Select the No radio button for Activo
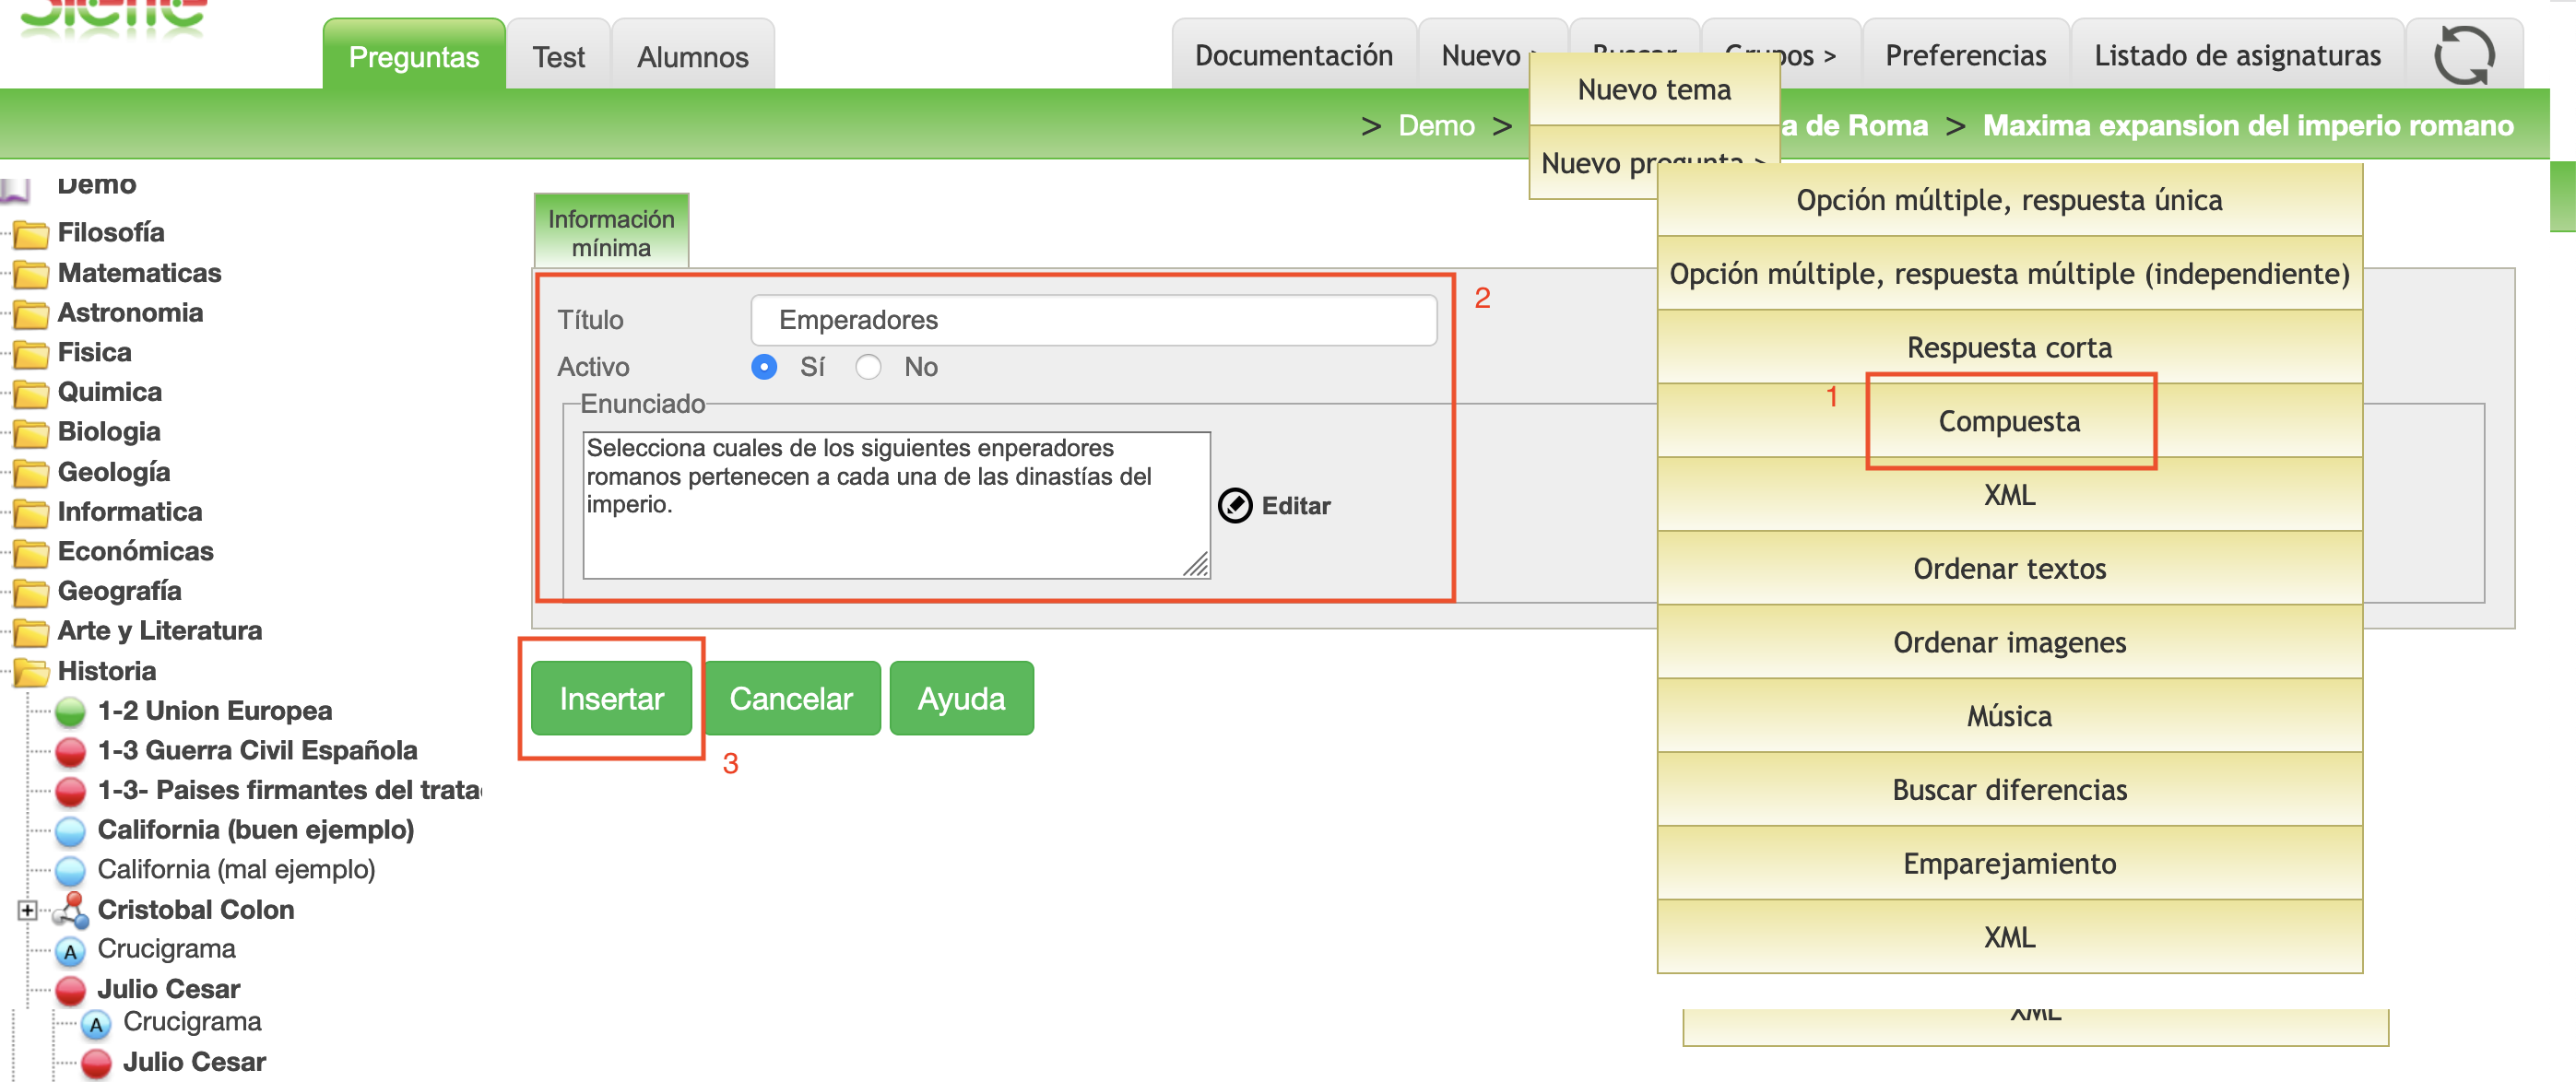Viewport: 2576px width, 1082px height. [868, 367]
